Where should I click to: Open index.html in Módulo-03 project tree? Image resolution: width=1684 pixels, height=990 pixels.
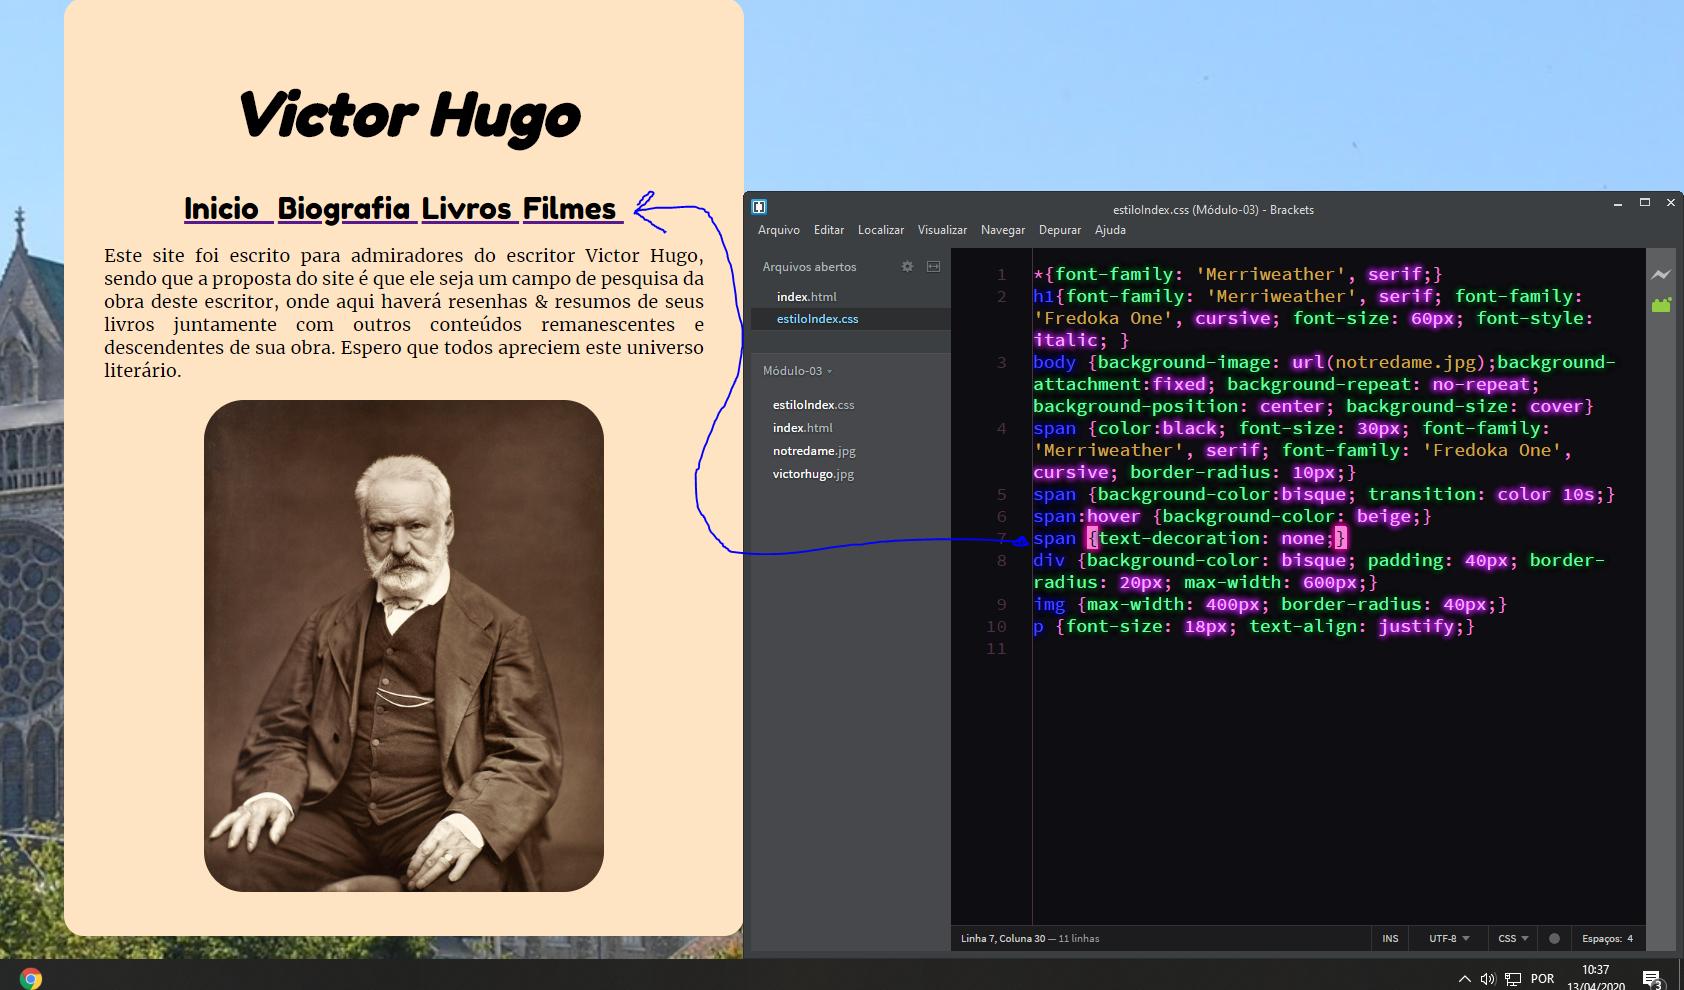[802, 428]
